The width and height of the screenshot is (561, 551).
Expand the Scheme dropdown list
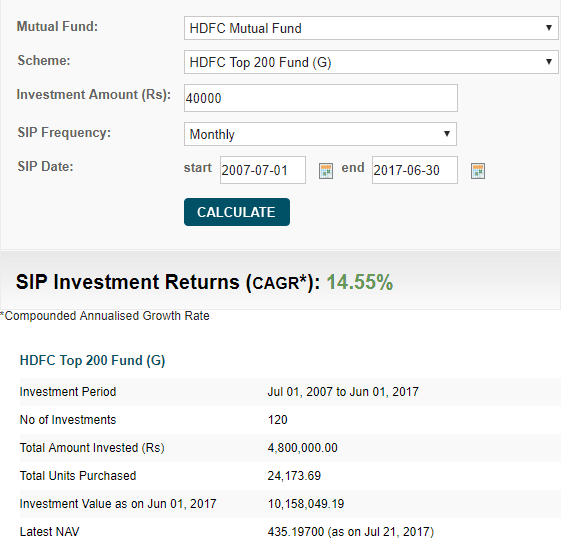pyautogui.click(x=371, y=62)
